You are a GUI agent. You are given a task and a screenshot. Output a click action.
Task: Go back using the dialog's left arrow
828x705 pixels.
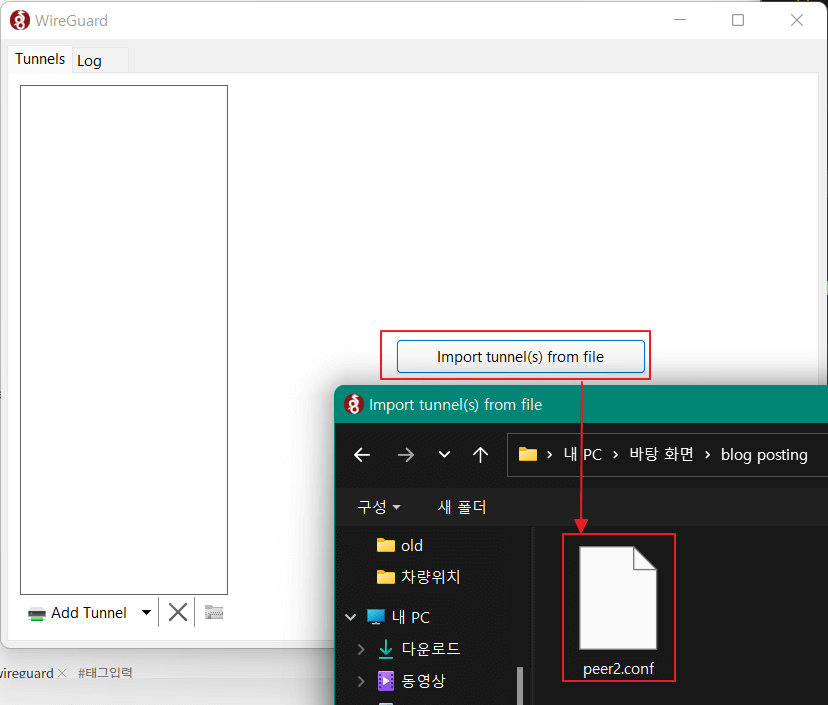click(x=362, y=455)
